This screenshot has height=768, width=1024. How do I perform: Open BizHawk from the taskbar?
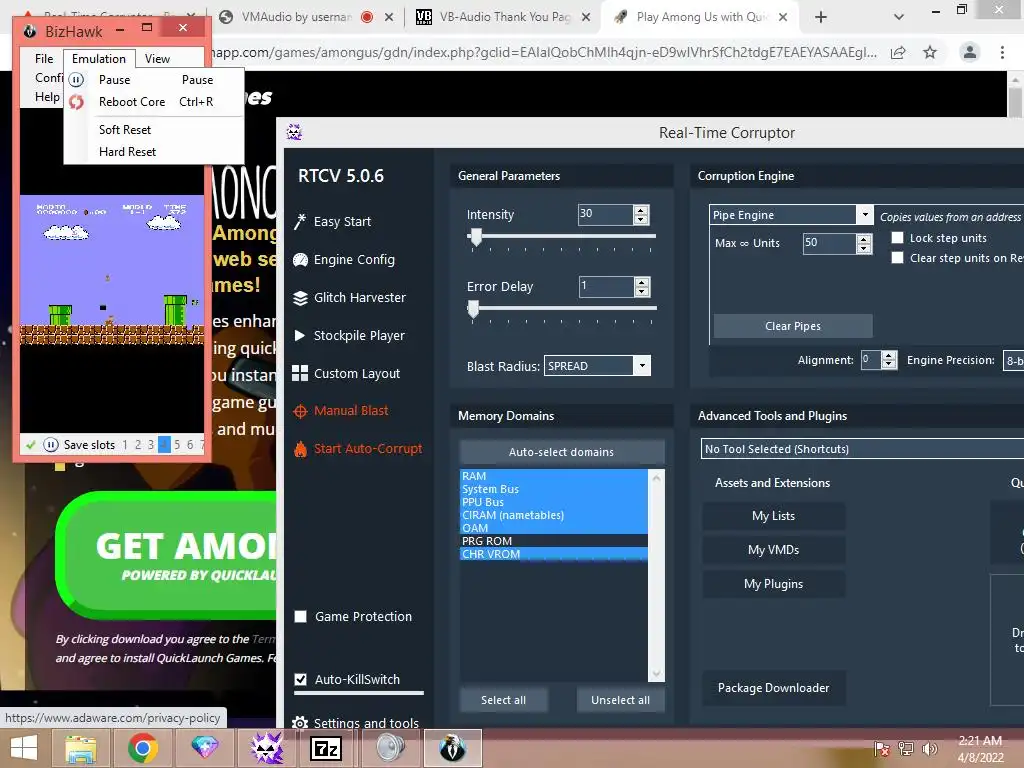coord(453,748)
